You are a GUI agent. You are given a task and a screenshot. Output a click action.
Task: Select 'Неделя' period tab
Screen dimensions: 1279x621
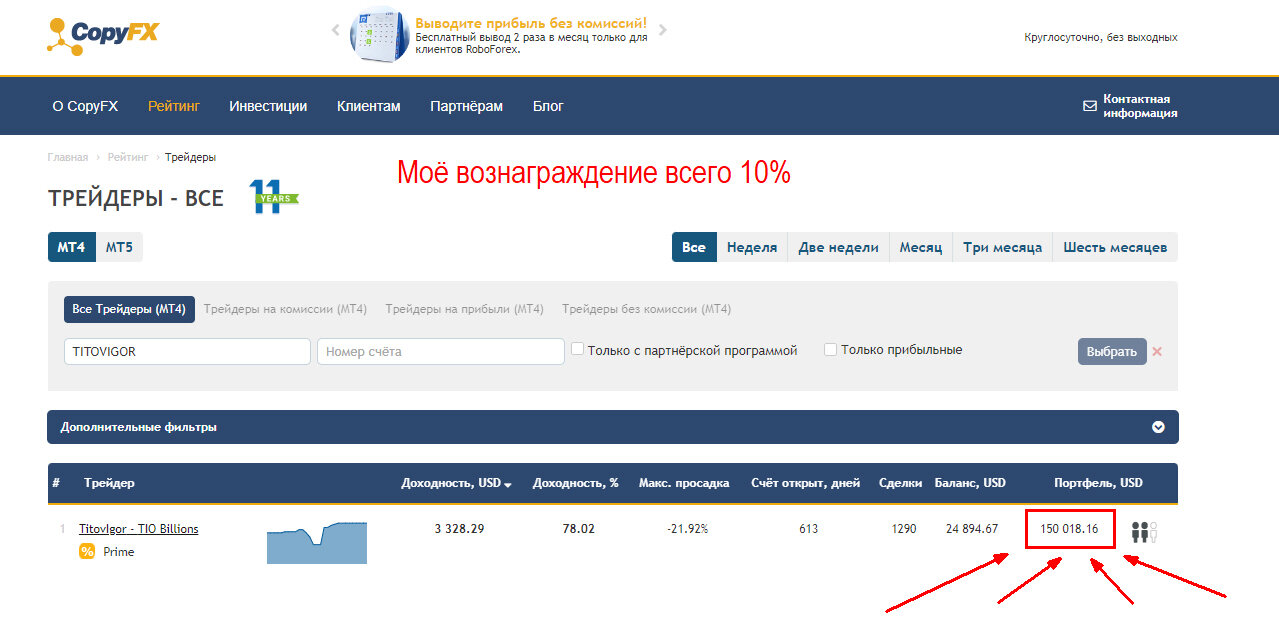752,247
